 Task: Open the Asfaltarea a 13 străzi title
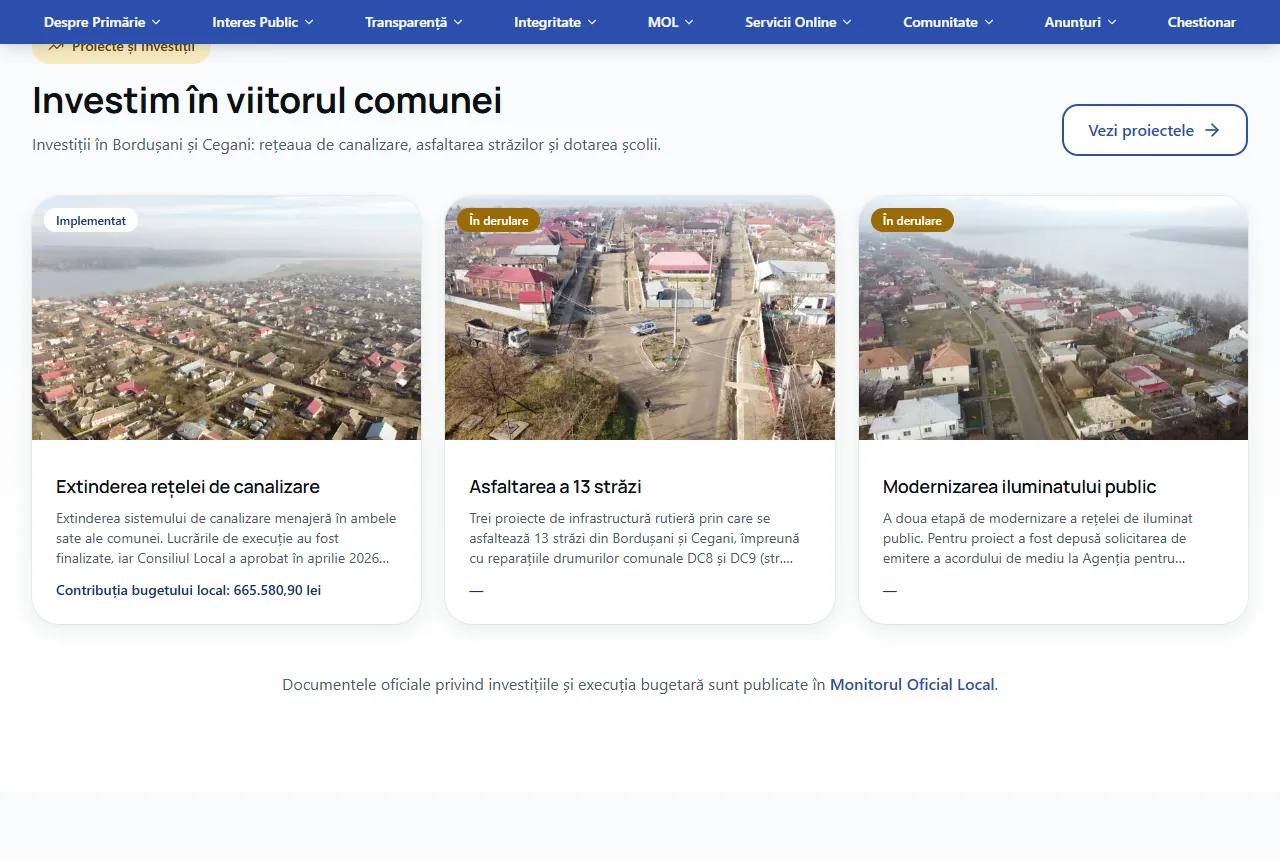coord(555,487)
